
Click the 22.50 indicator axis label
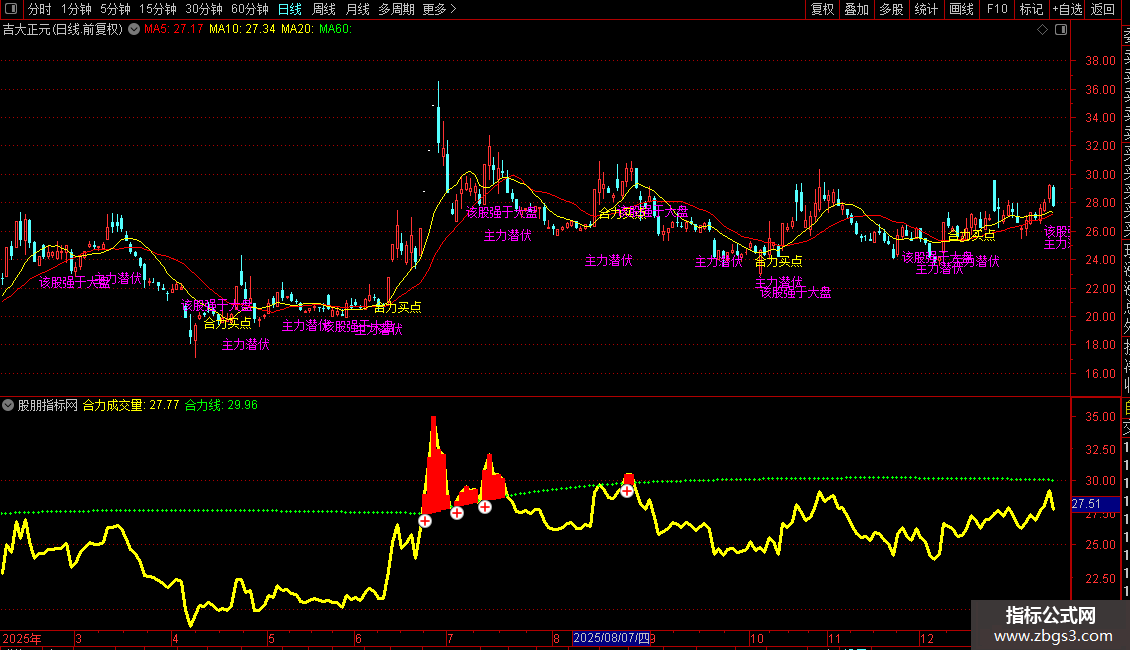tap(1100, 579)
